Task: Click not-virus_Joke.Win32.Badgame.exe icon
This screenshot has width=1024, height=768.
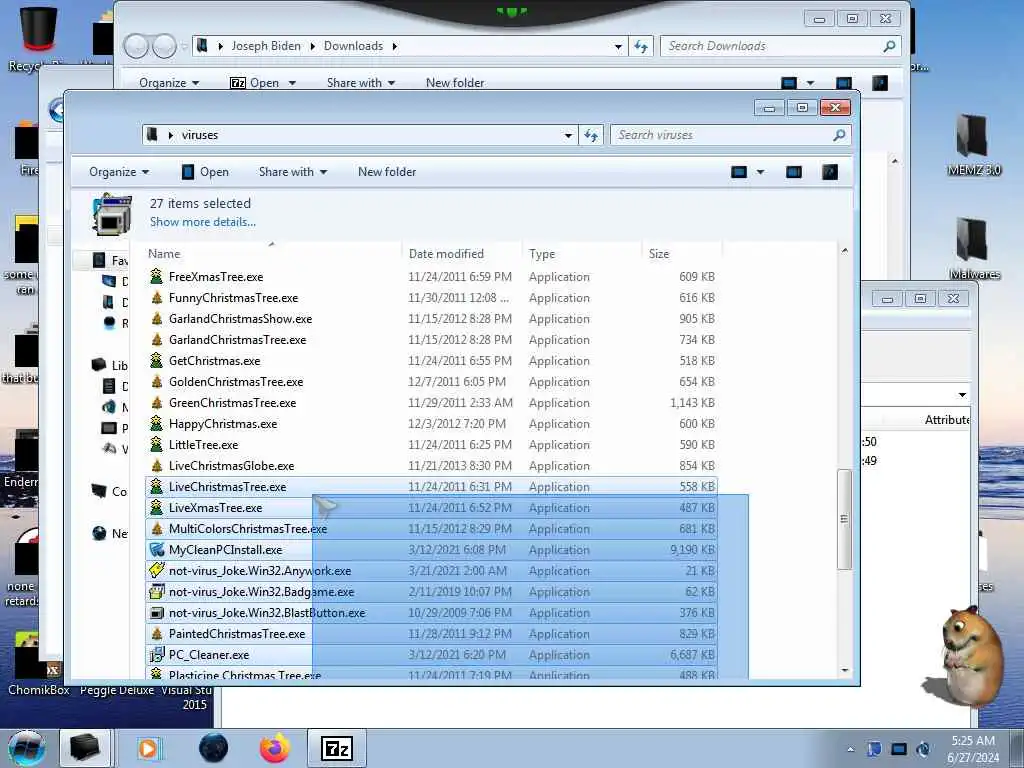Action: 156,592
